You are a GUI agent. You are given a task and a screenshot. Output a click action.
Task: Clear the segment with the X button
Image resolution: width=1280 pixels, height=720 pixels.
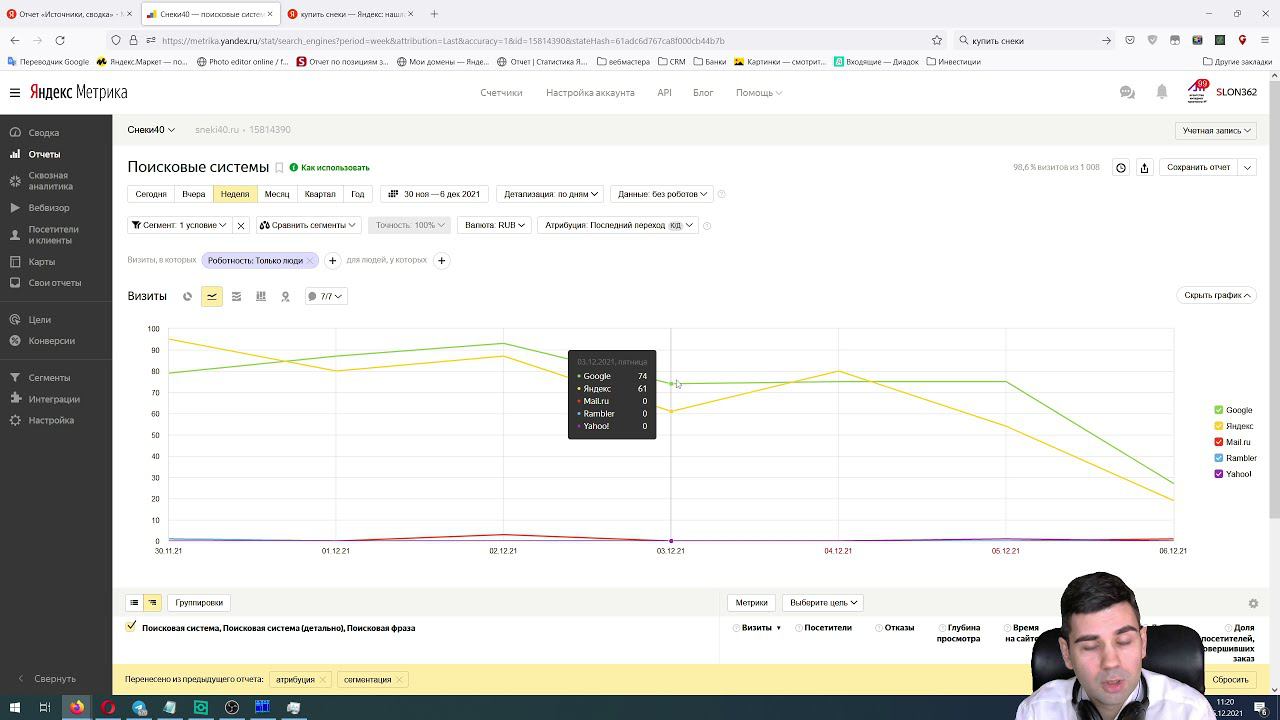point(240,225)
